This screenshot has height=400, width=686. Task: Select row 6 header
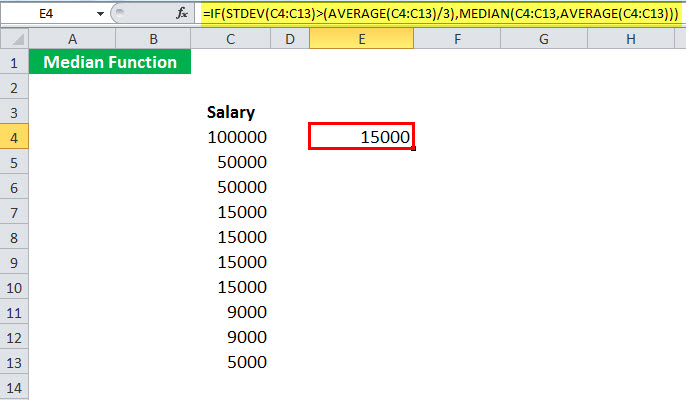tap(14, 187)
